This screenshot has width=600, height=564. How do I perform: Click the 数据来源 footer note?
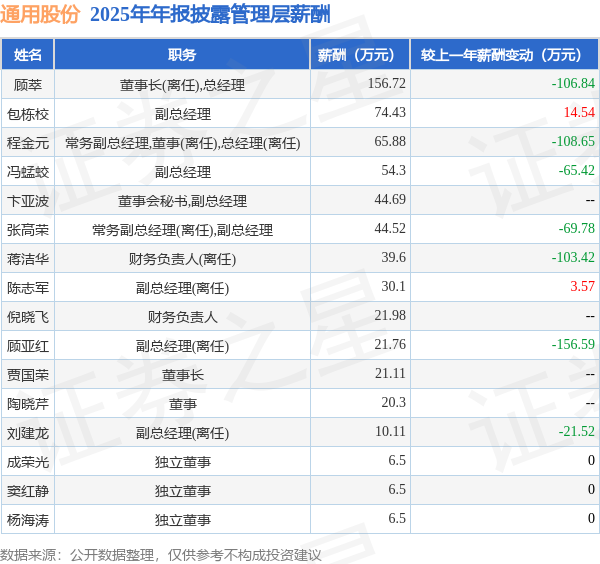pos(161,555)
